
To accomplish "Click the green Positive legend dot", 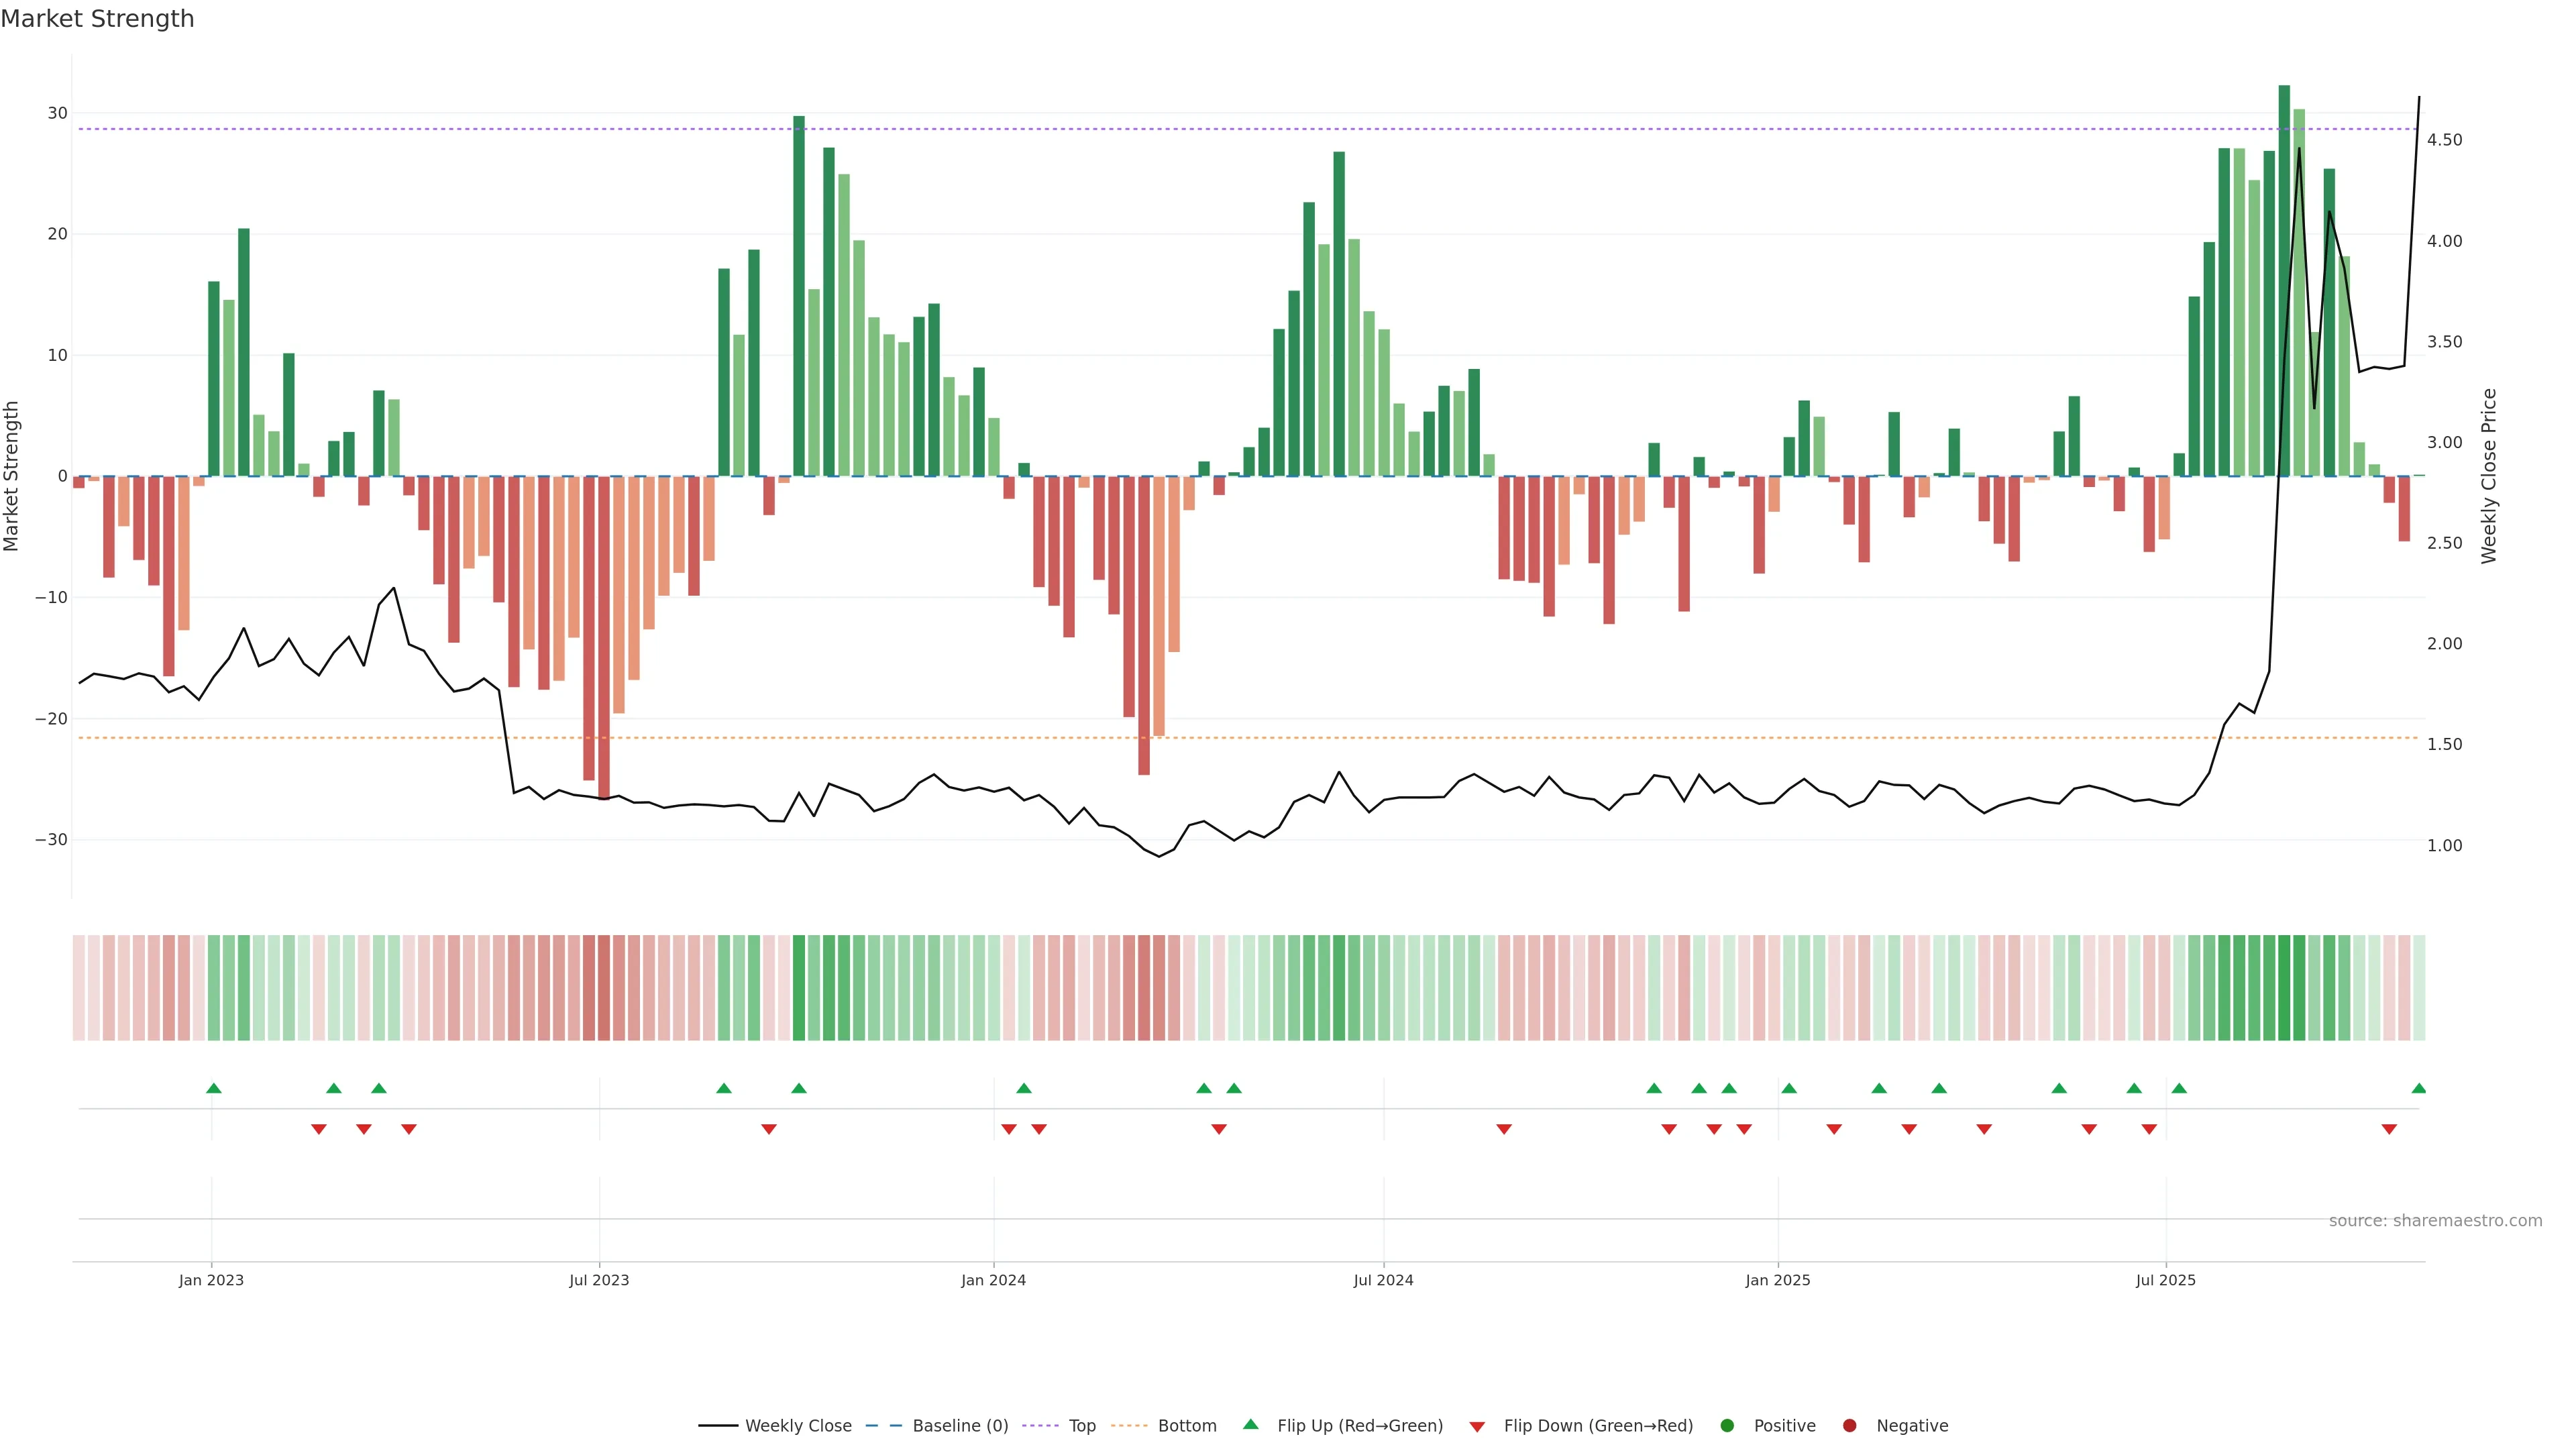I will (x=1727, y=1425).
